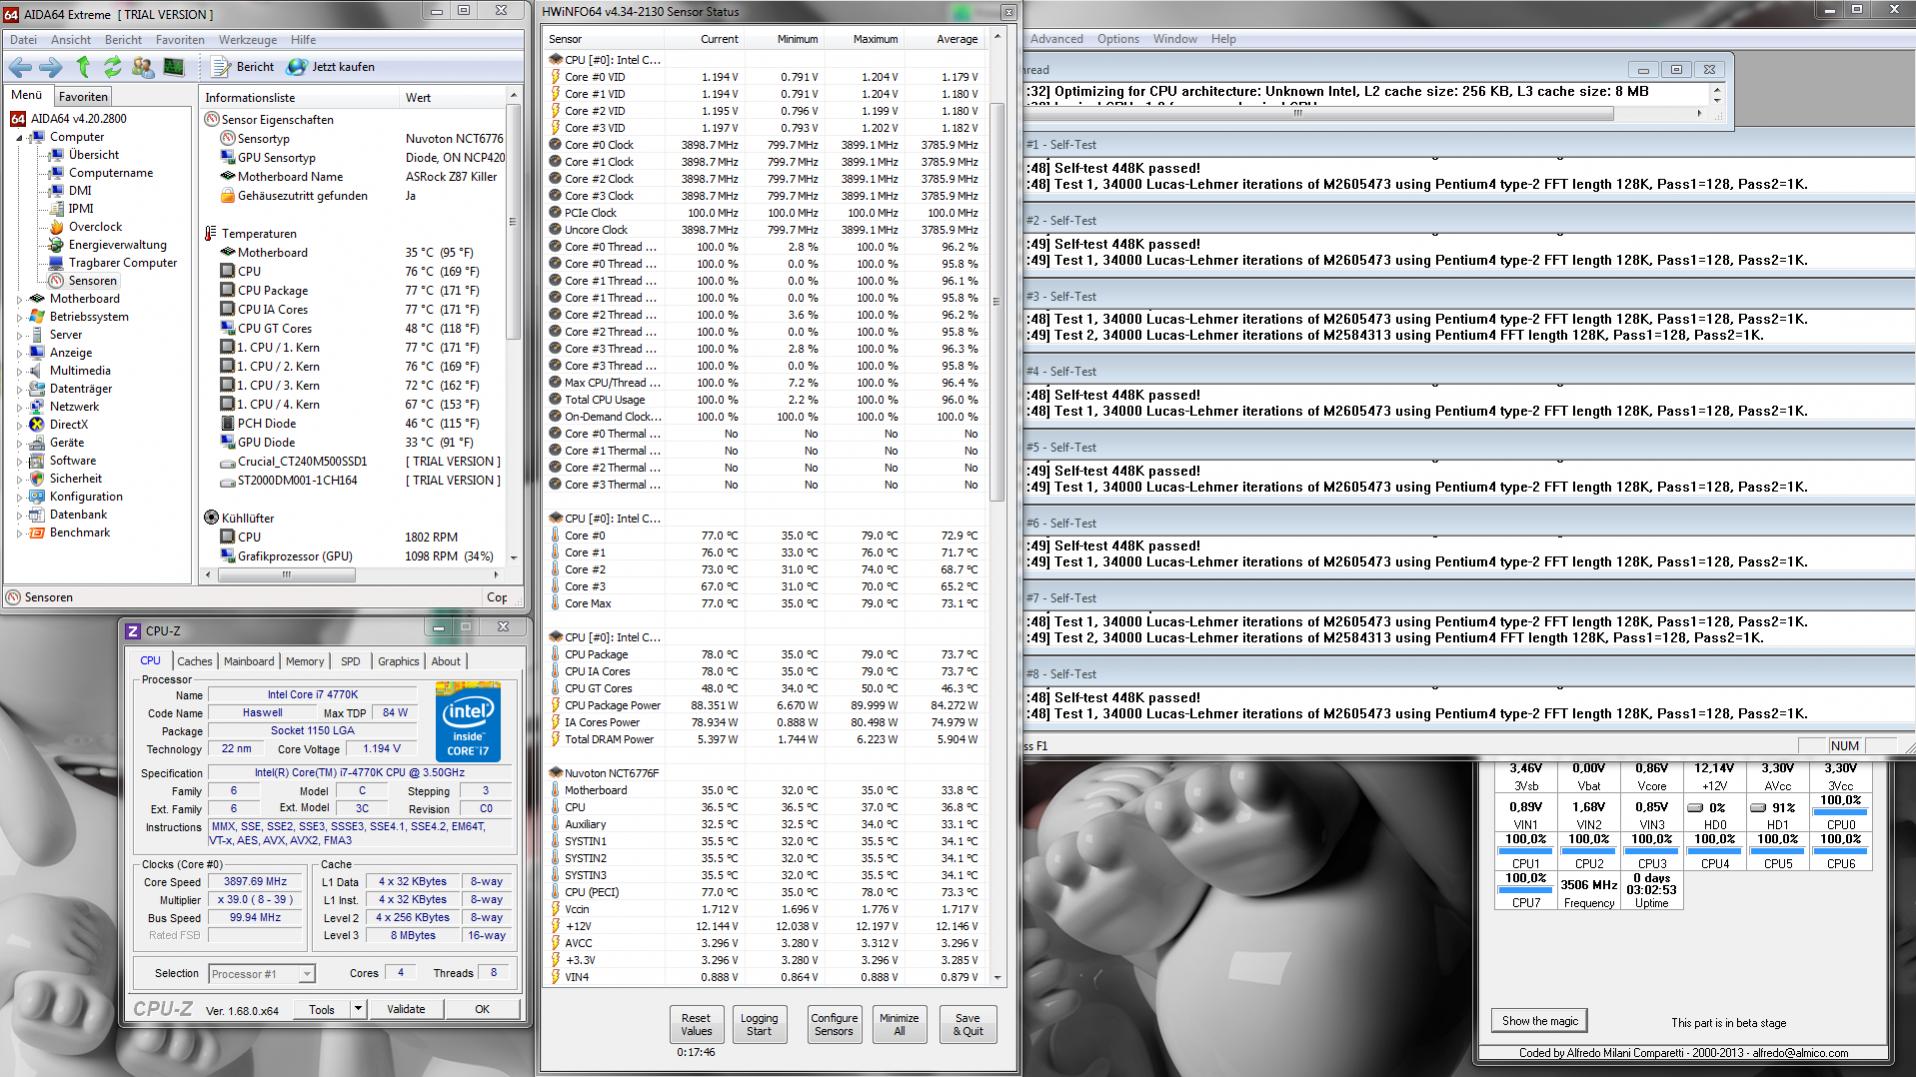Image resolution: width=1916 pixels, height=1077 pixels.
Task: Click the Configure Sensors button
Action: click(834, 1025)
